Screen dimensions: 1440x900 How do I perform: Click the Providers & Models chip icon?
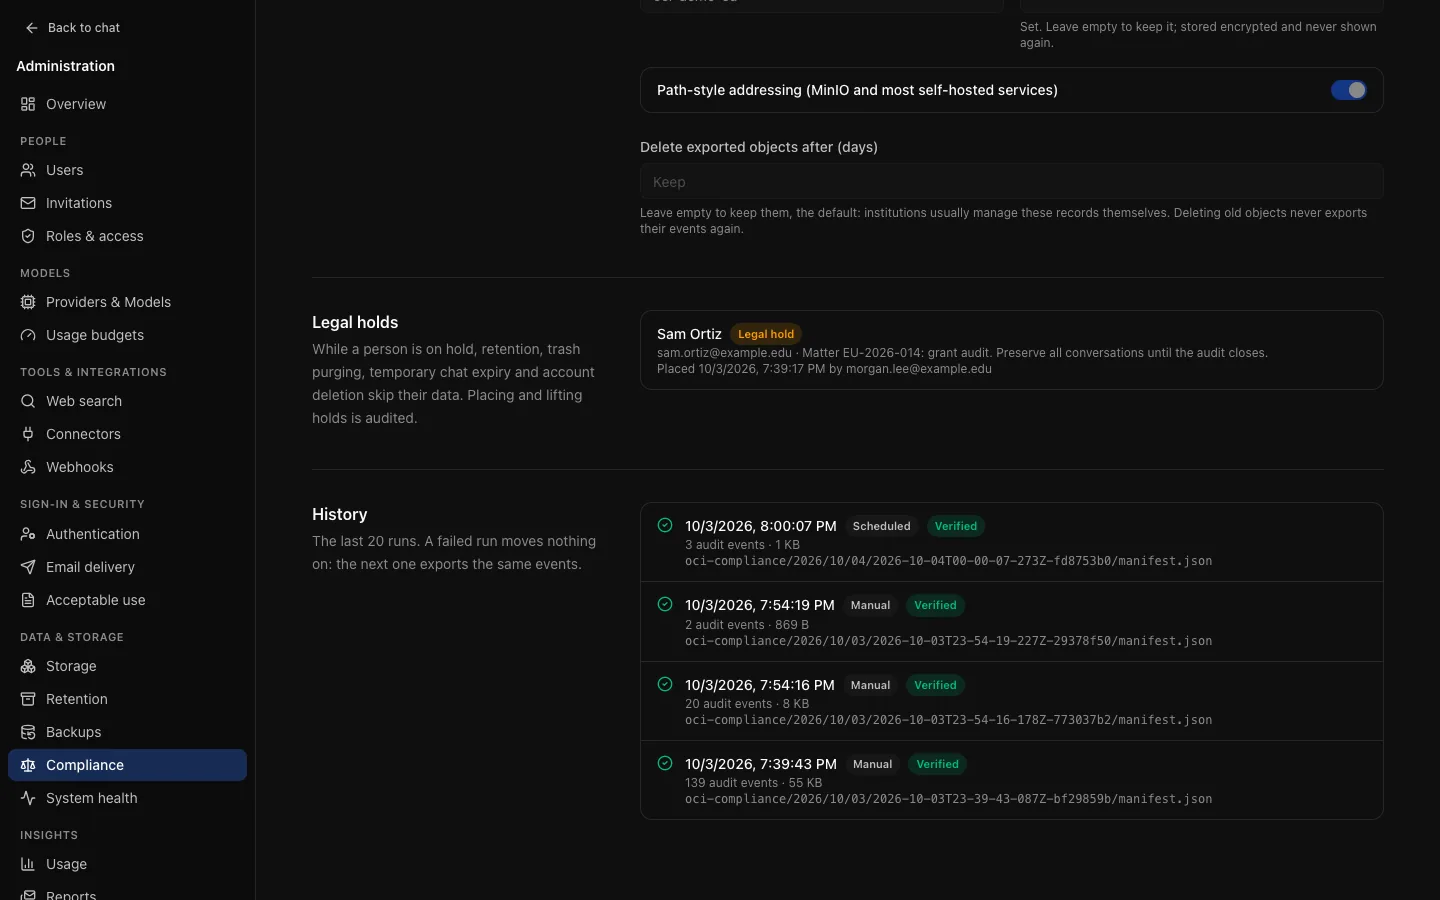28,302
